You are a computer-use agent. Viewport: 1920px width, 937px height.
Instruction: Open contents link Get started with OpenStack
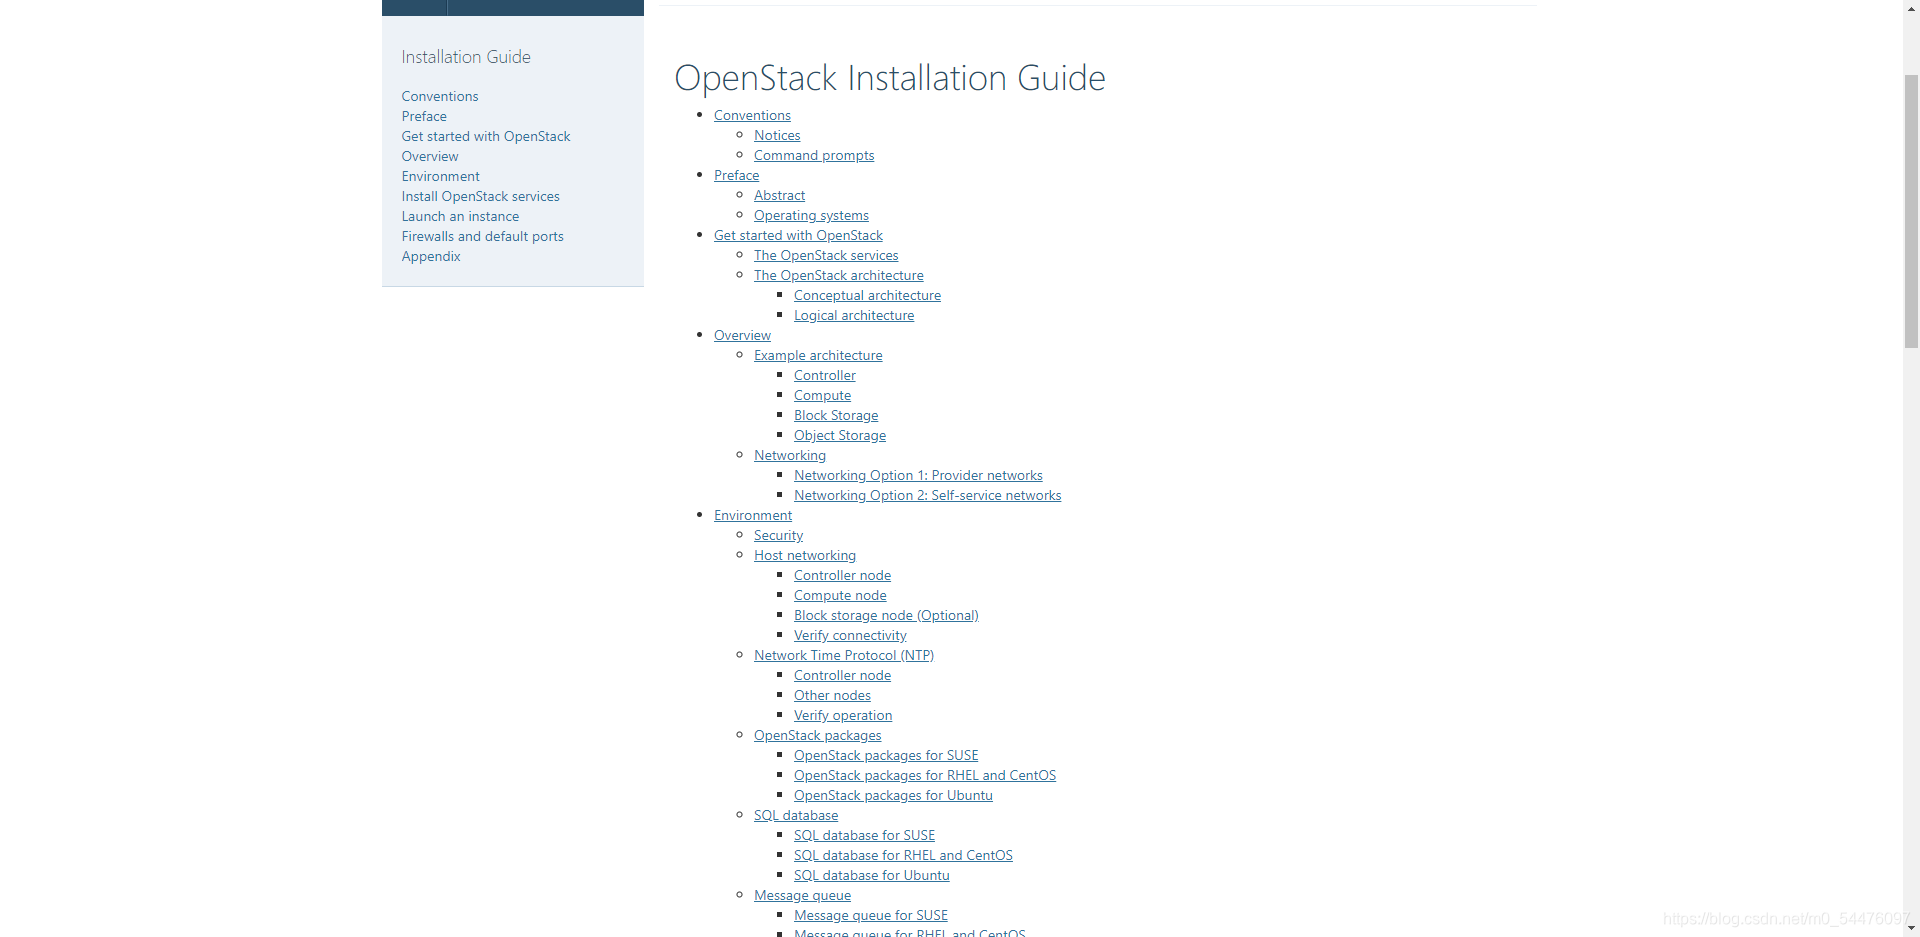(x=798, y=236)
